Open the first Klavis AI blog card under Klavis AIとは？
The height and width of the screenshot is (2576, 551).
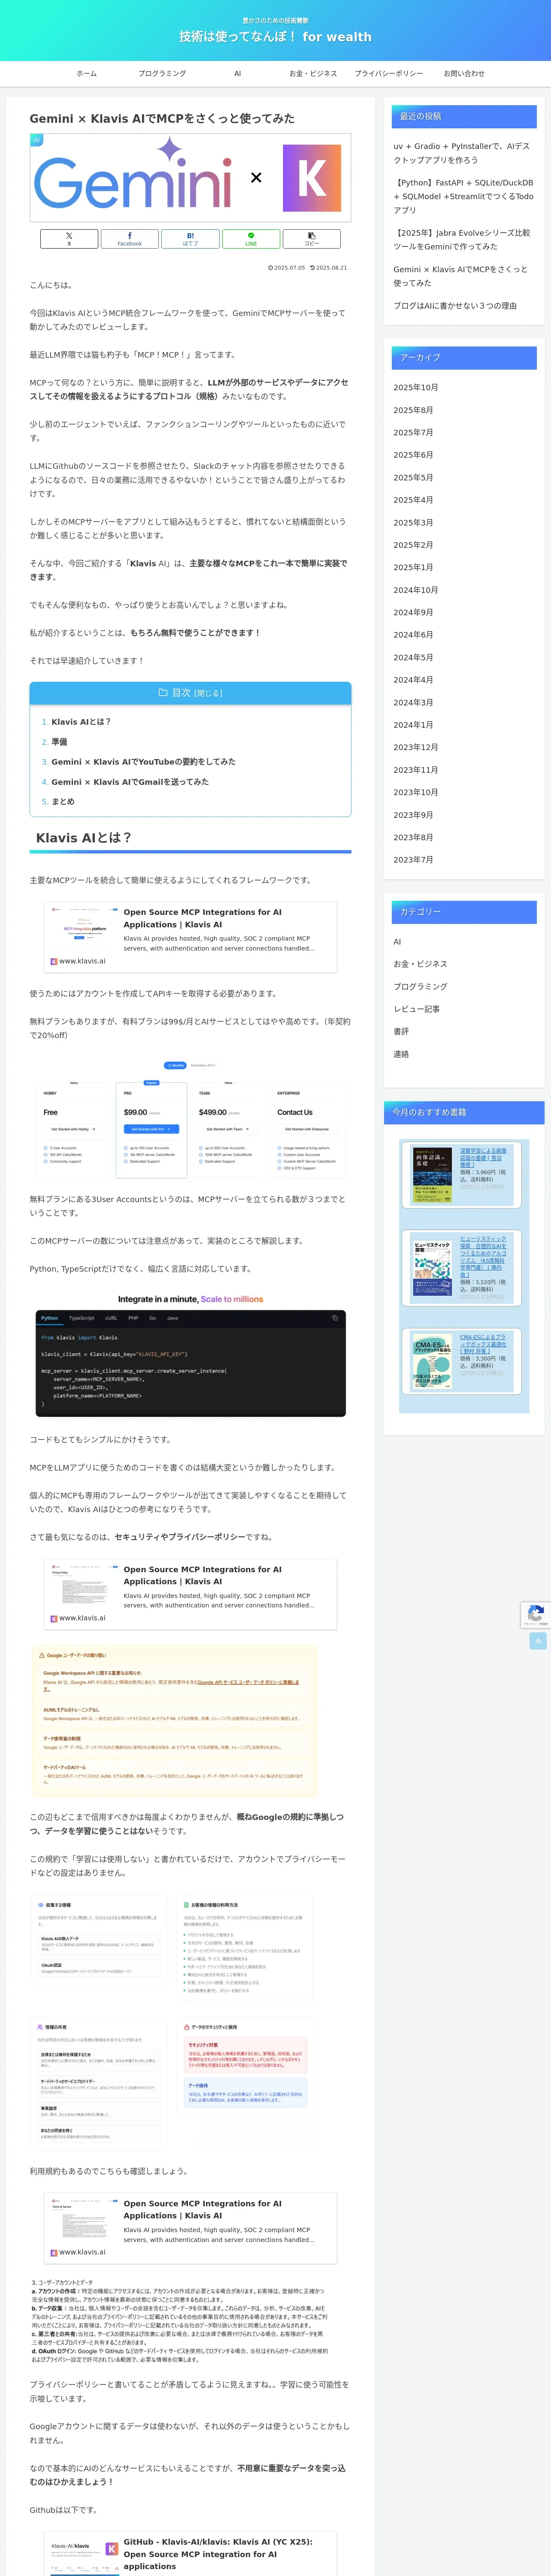(190, 937)
